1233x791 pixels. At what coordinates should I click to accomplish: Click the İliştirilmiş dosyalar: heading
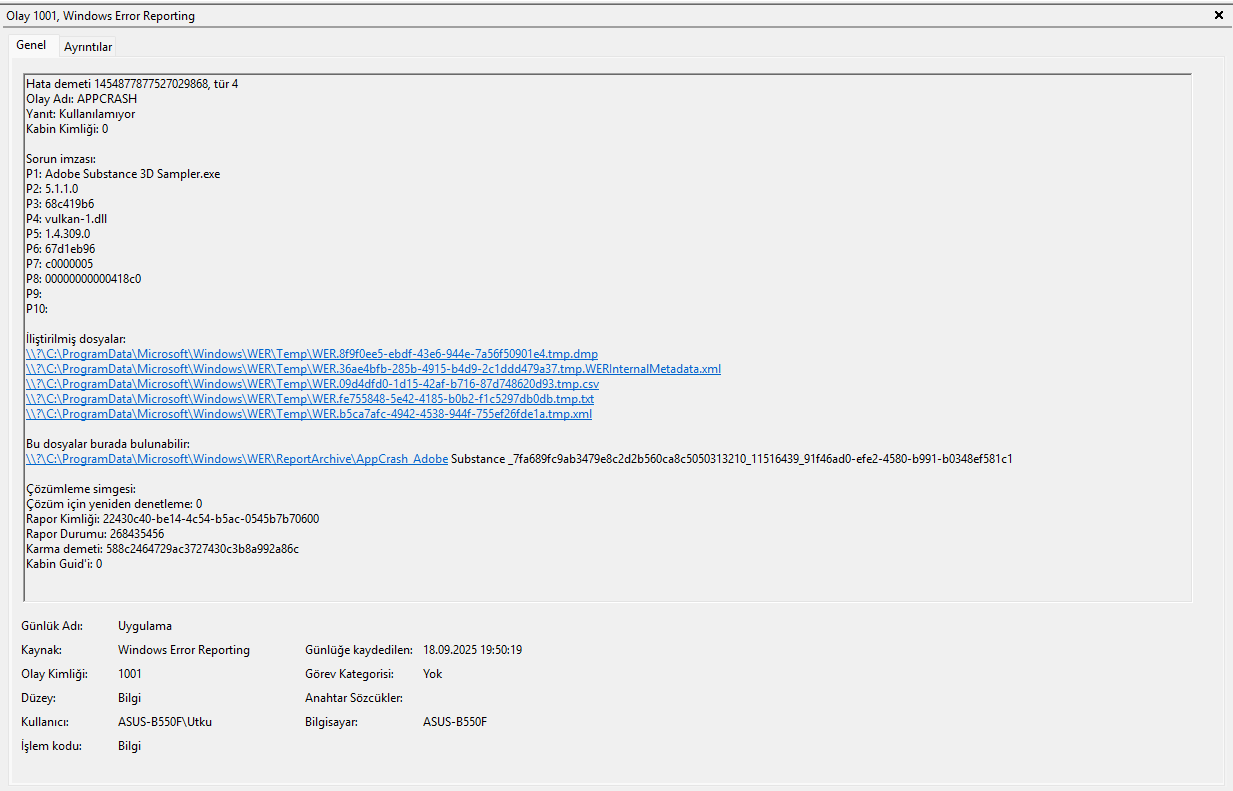[x=76, y=339]
